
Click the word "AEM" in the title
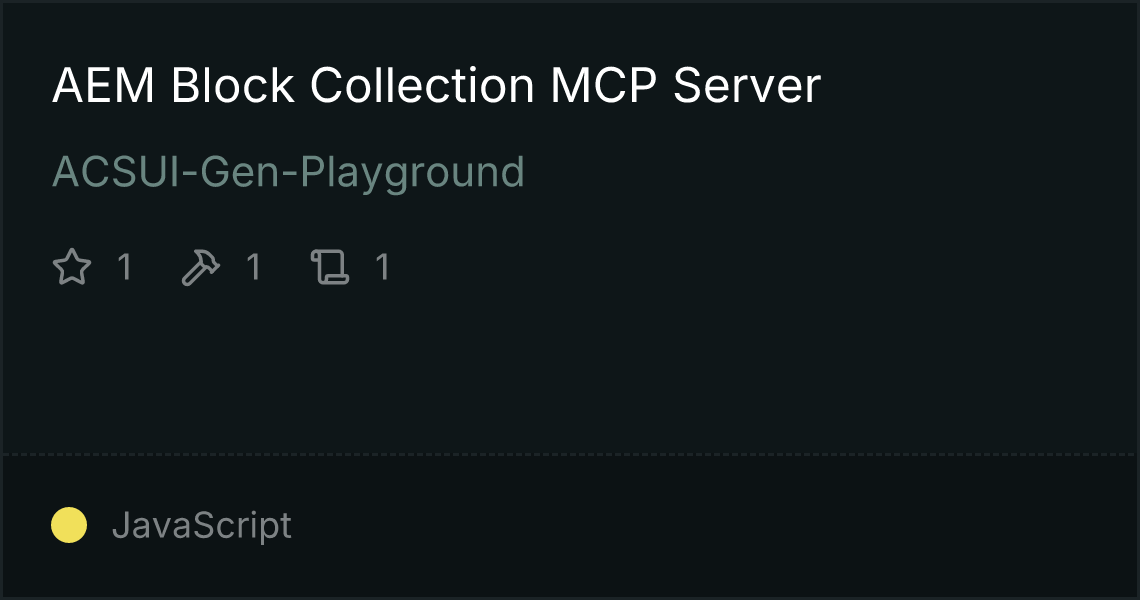click(x=103, y=85)
